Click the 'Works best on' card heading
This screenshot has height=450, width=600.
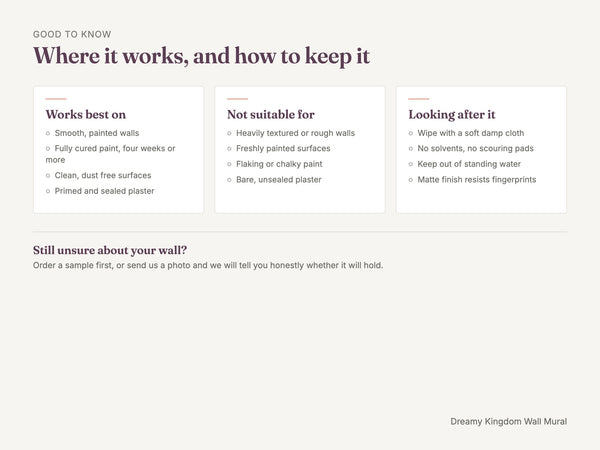[86, 114]
